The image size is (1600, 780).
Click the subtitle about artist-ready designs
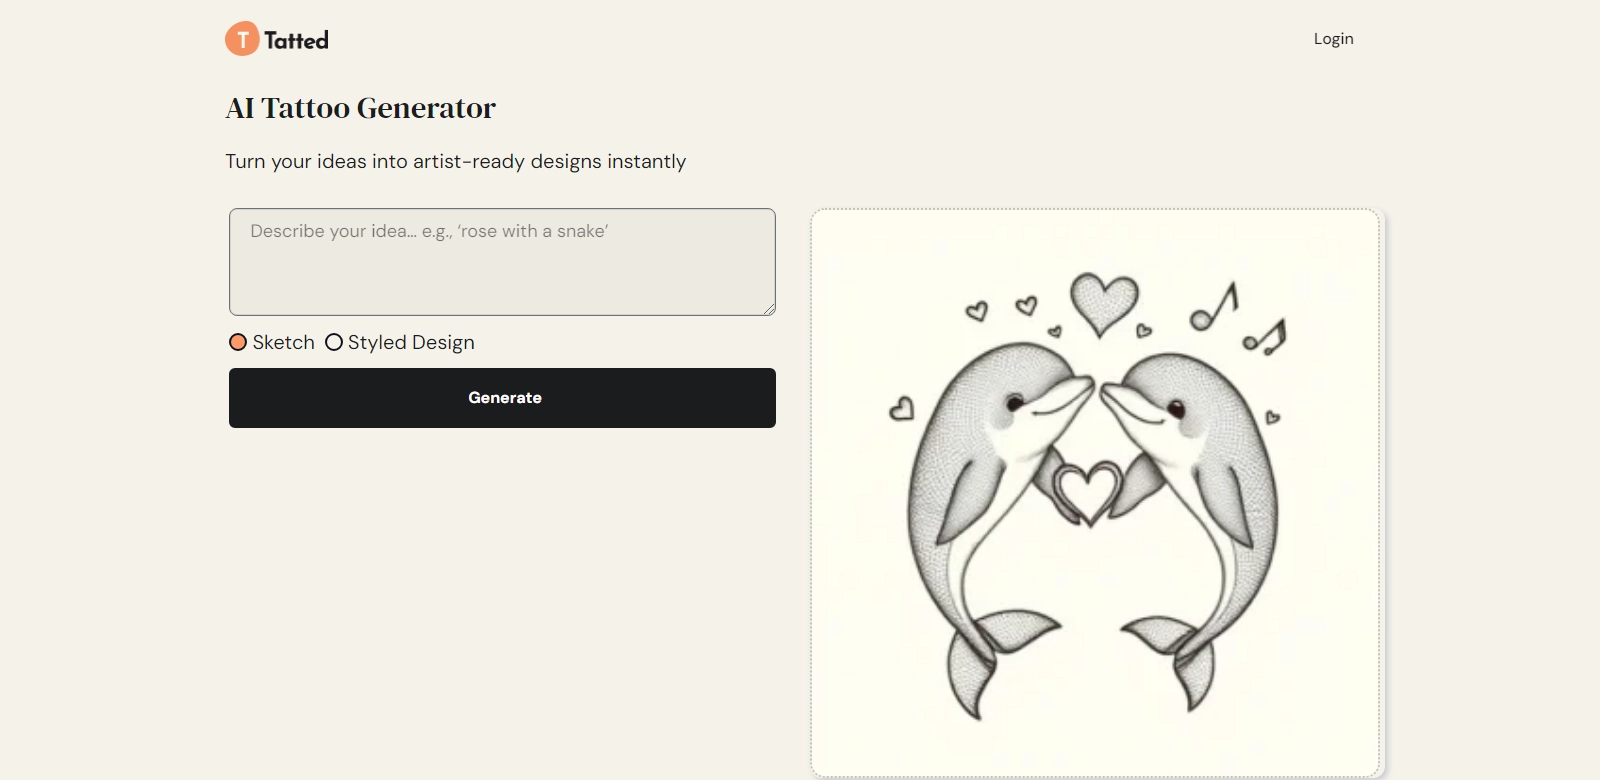click(x=456, y=162)
